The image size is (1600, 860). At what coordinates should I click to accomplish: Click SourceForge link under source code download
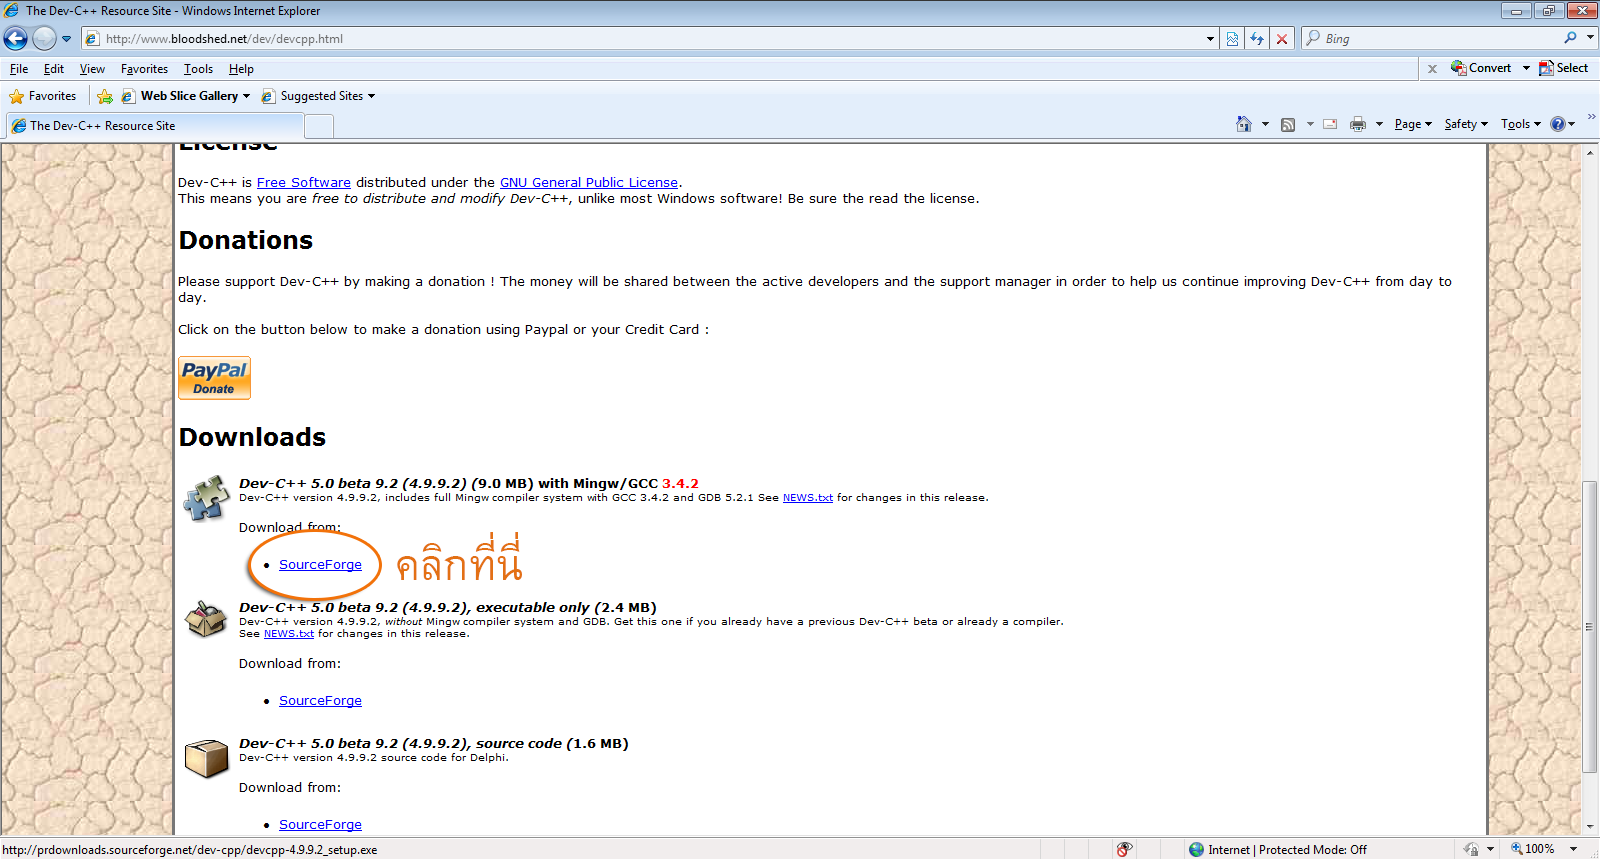click(x=320, y=824)
